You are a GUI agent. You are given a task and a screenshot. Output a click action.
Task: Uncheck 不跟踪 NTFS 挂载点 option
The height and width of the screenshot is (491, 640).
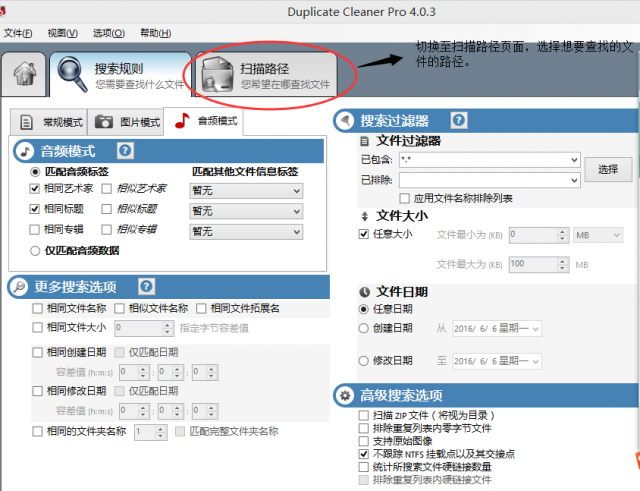[363, 454]
